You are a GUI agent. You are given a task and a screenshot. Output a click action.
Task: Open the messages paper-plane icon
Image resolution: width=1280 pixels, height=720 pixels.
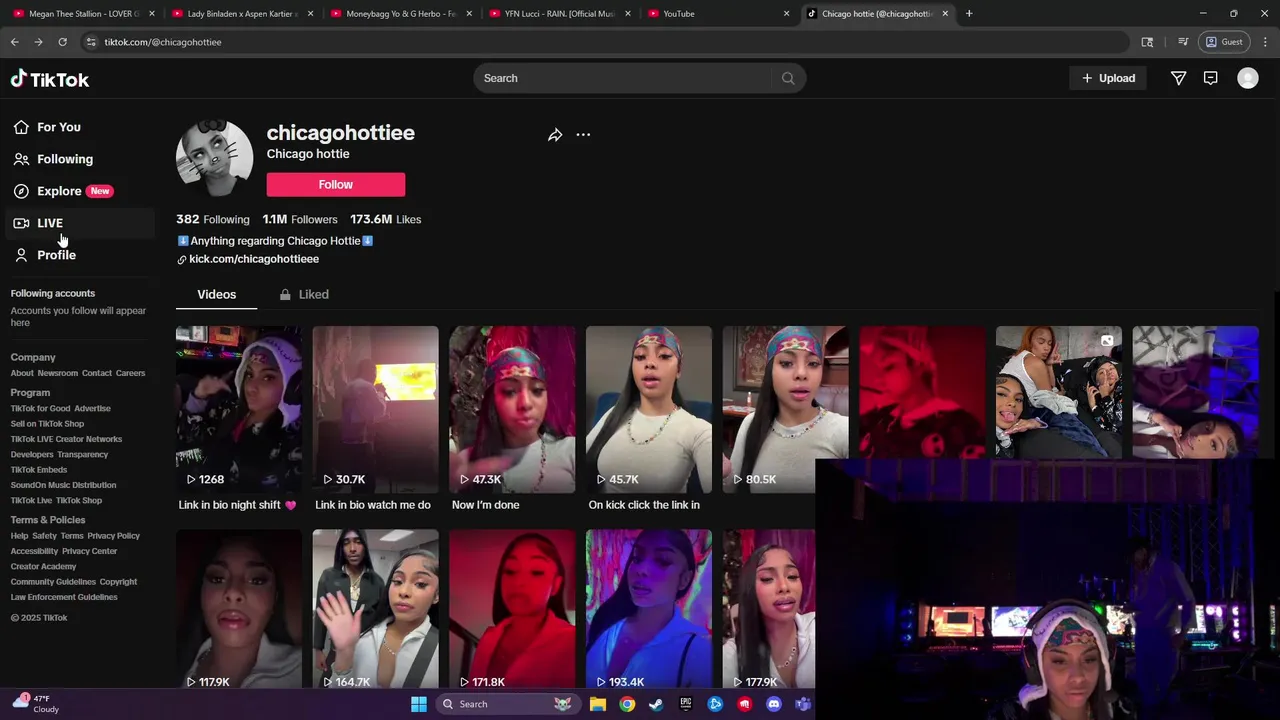(1178, 78)
